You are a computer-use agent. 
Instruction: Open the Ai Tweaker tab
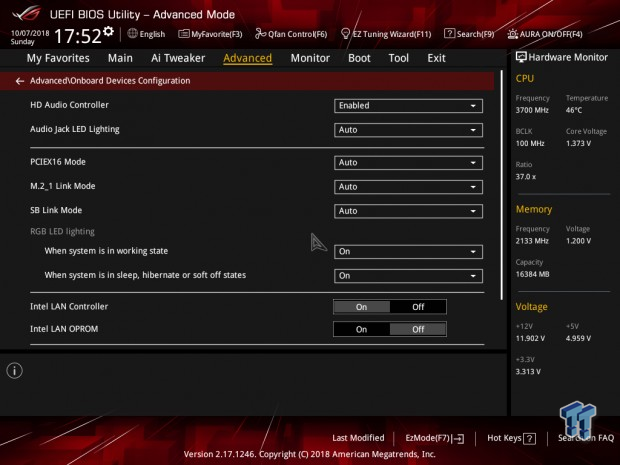click(x=178, y=58)
